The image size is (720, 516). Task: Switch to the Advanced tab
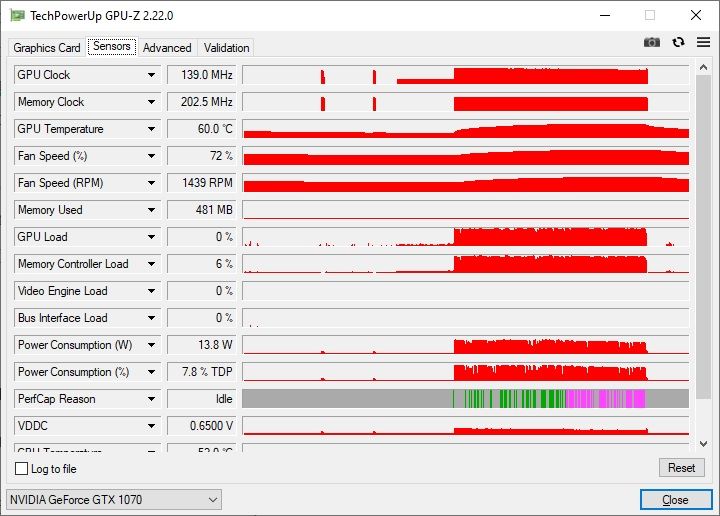point(167,48)
